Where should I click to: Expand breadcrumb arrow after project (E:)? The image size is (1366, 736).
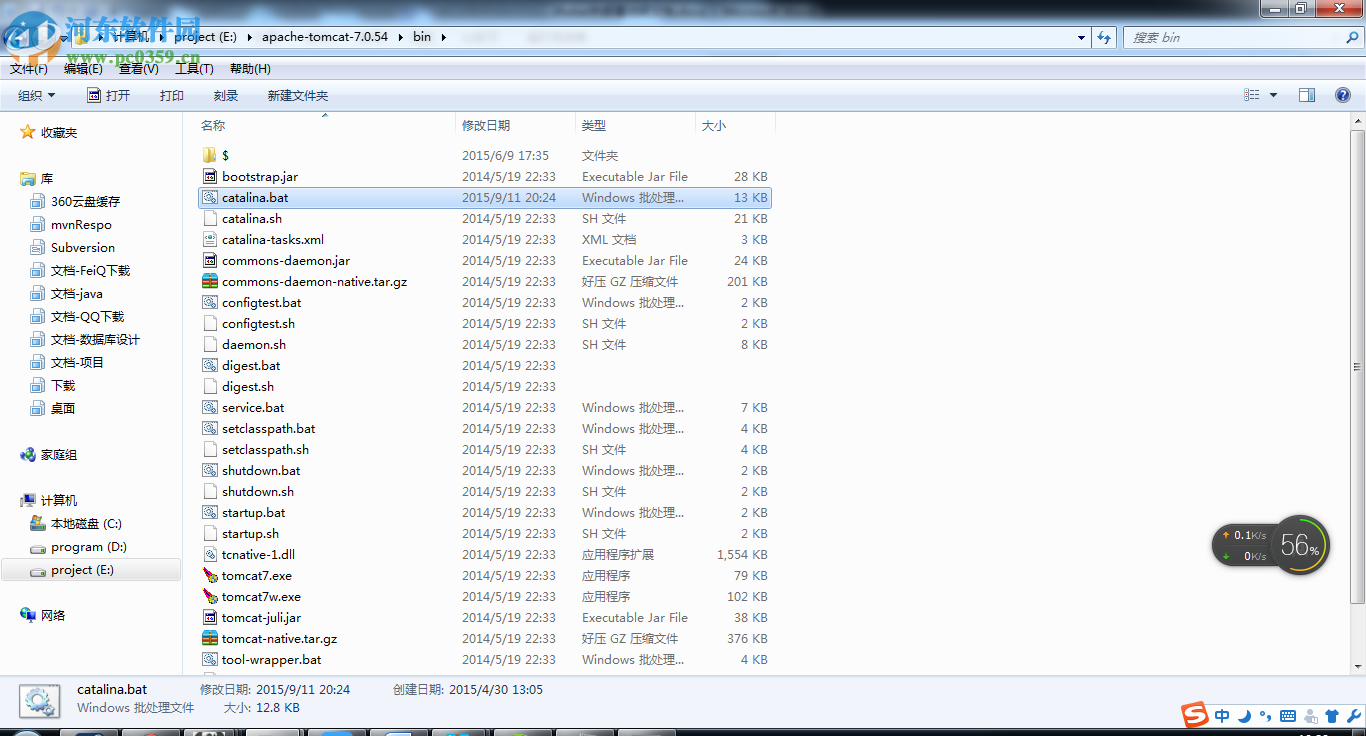(x=250, y=36)
